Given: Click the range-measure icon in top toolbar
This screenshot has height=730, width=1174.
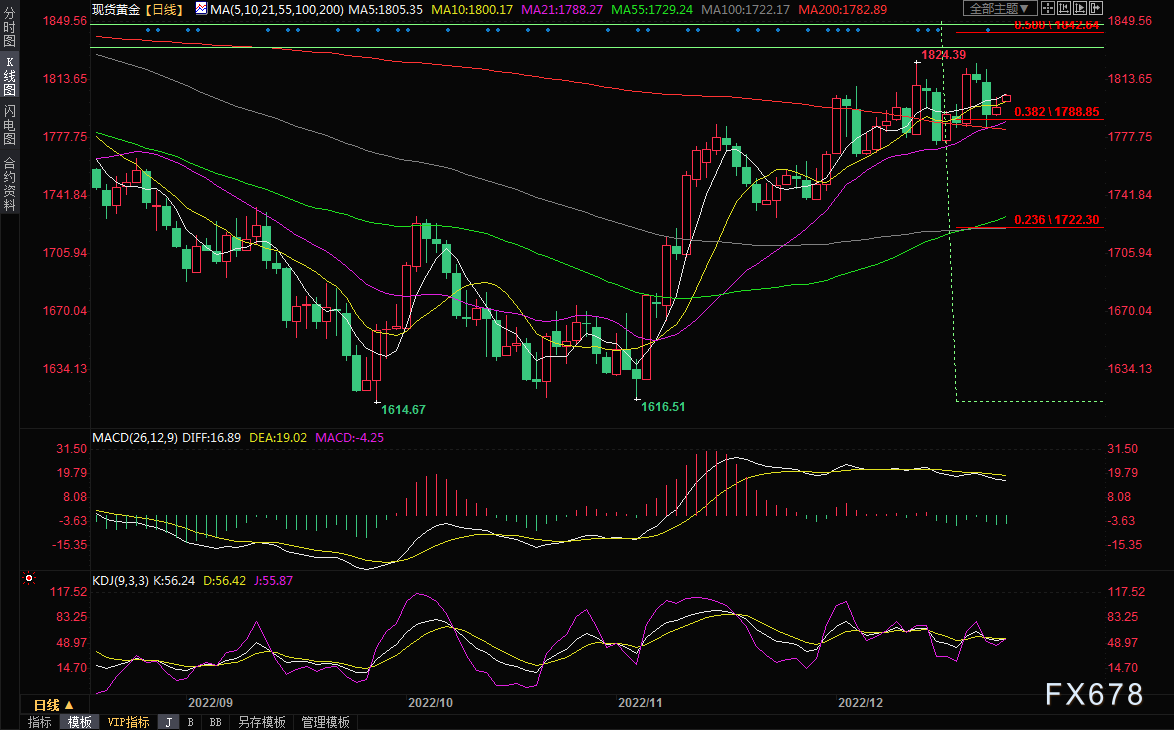Looking at the screenshot, I should coord(1064,8).
